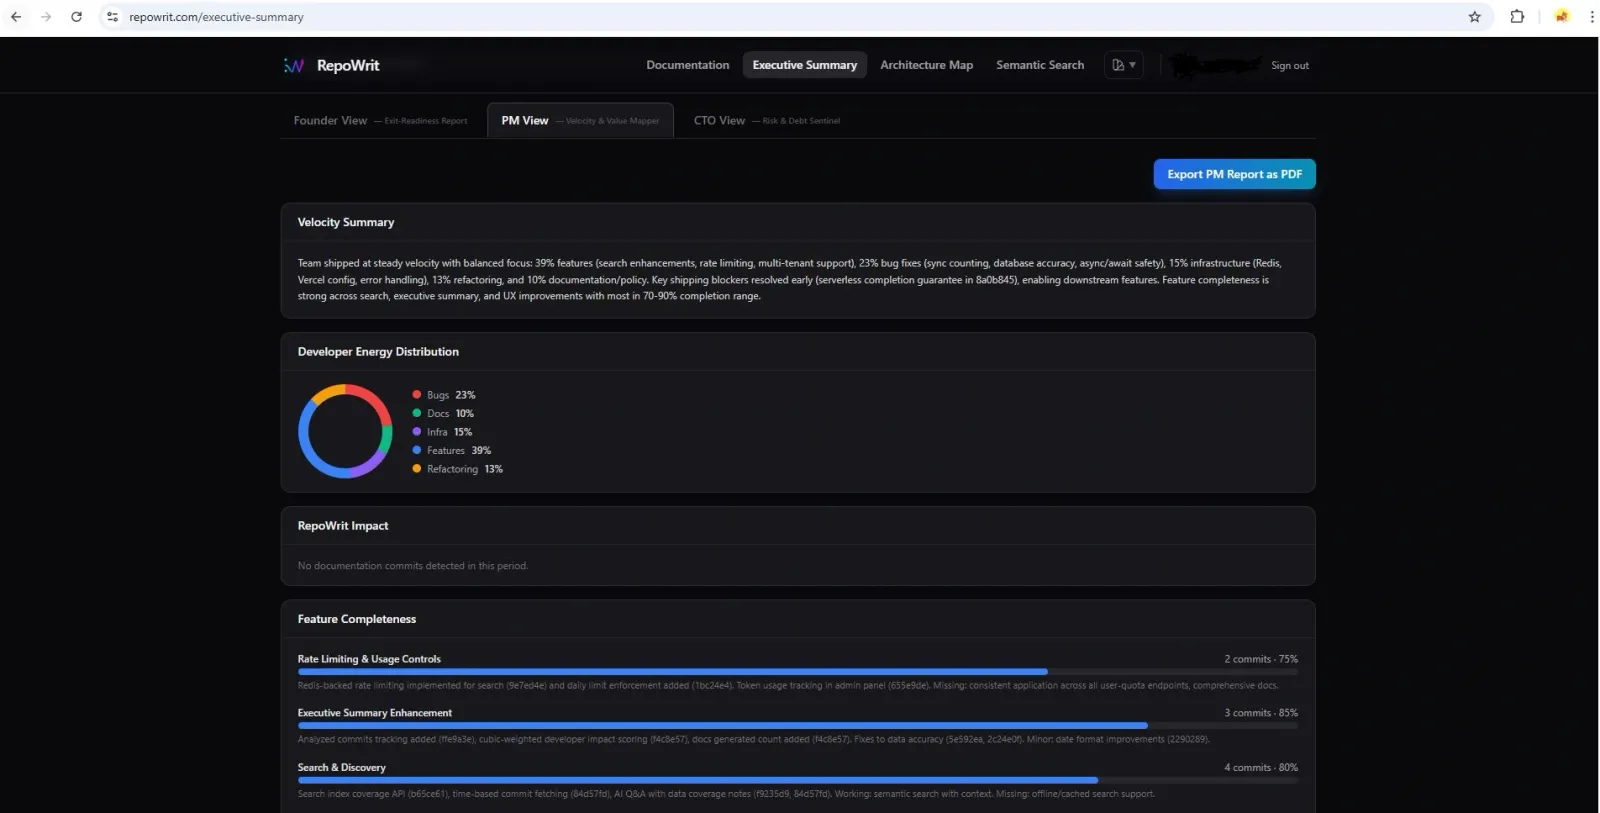This screenshot has height=813, width=1600.
Task: Open Chrome three-dot menu
Action: coord(1591,17)
